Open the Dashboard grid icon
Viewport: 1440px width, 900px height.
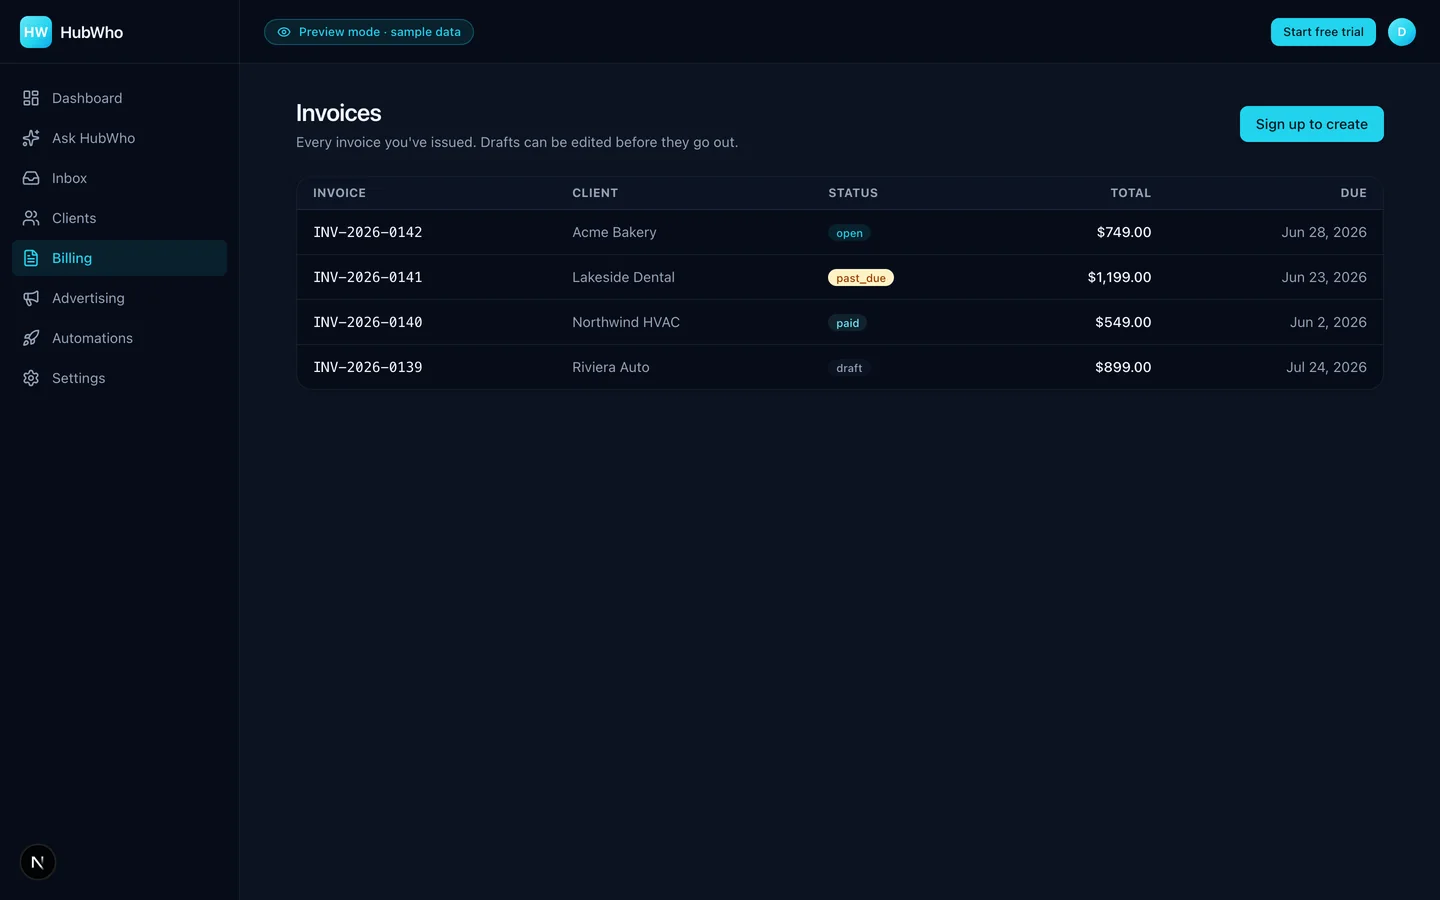[x=31, y=98]
